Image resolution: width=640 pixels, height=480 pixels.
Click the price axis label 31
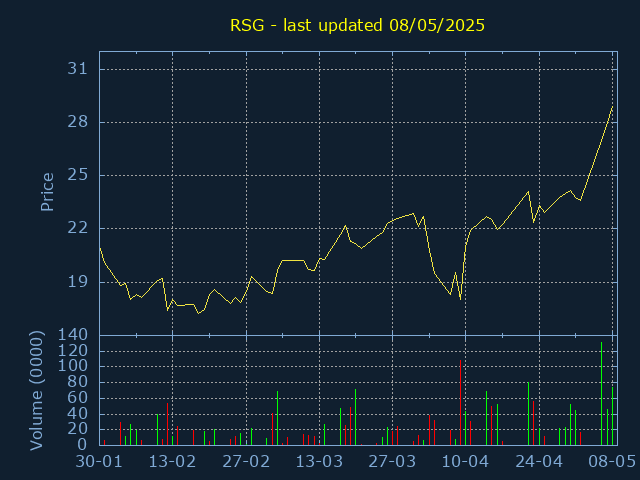[x=78, y=69]
